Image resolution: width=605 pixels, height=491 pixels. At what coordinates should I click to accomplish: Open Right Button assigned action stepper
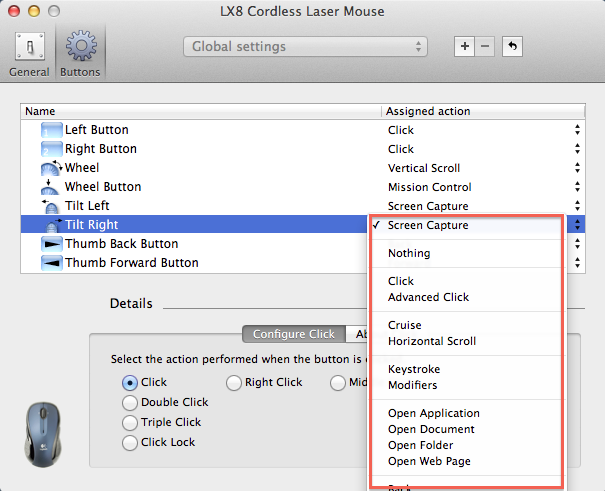[x=577, y=148]
